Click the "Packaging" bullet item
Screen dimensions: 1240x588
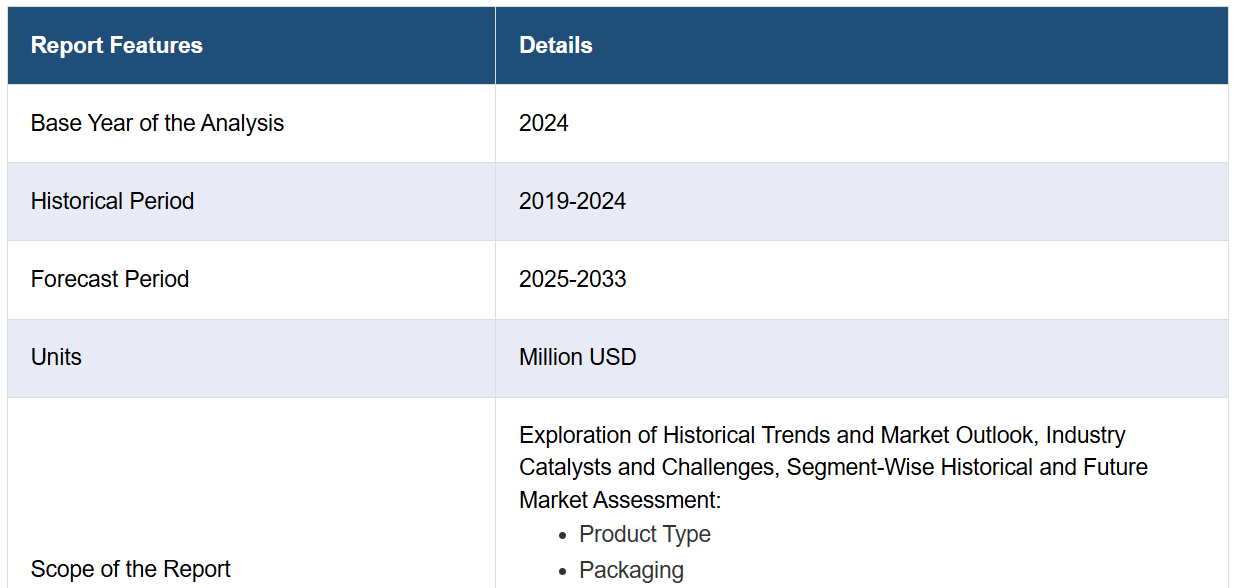coord(632,570)
